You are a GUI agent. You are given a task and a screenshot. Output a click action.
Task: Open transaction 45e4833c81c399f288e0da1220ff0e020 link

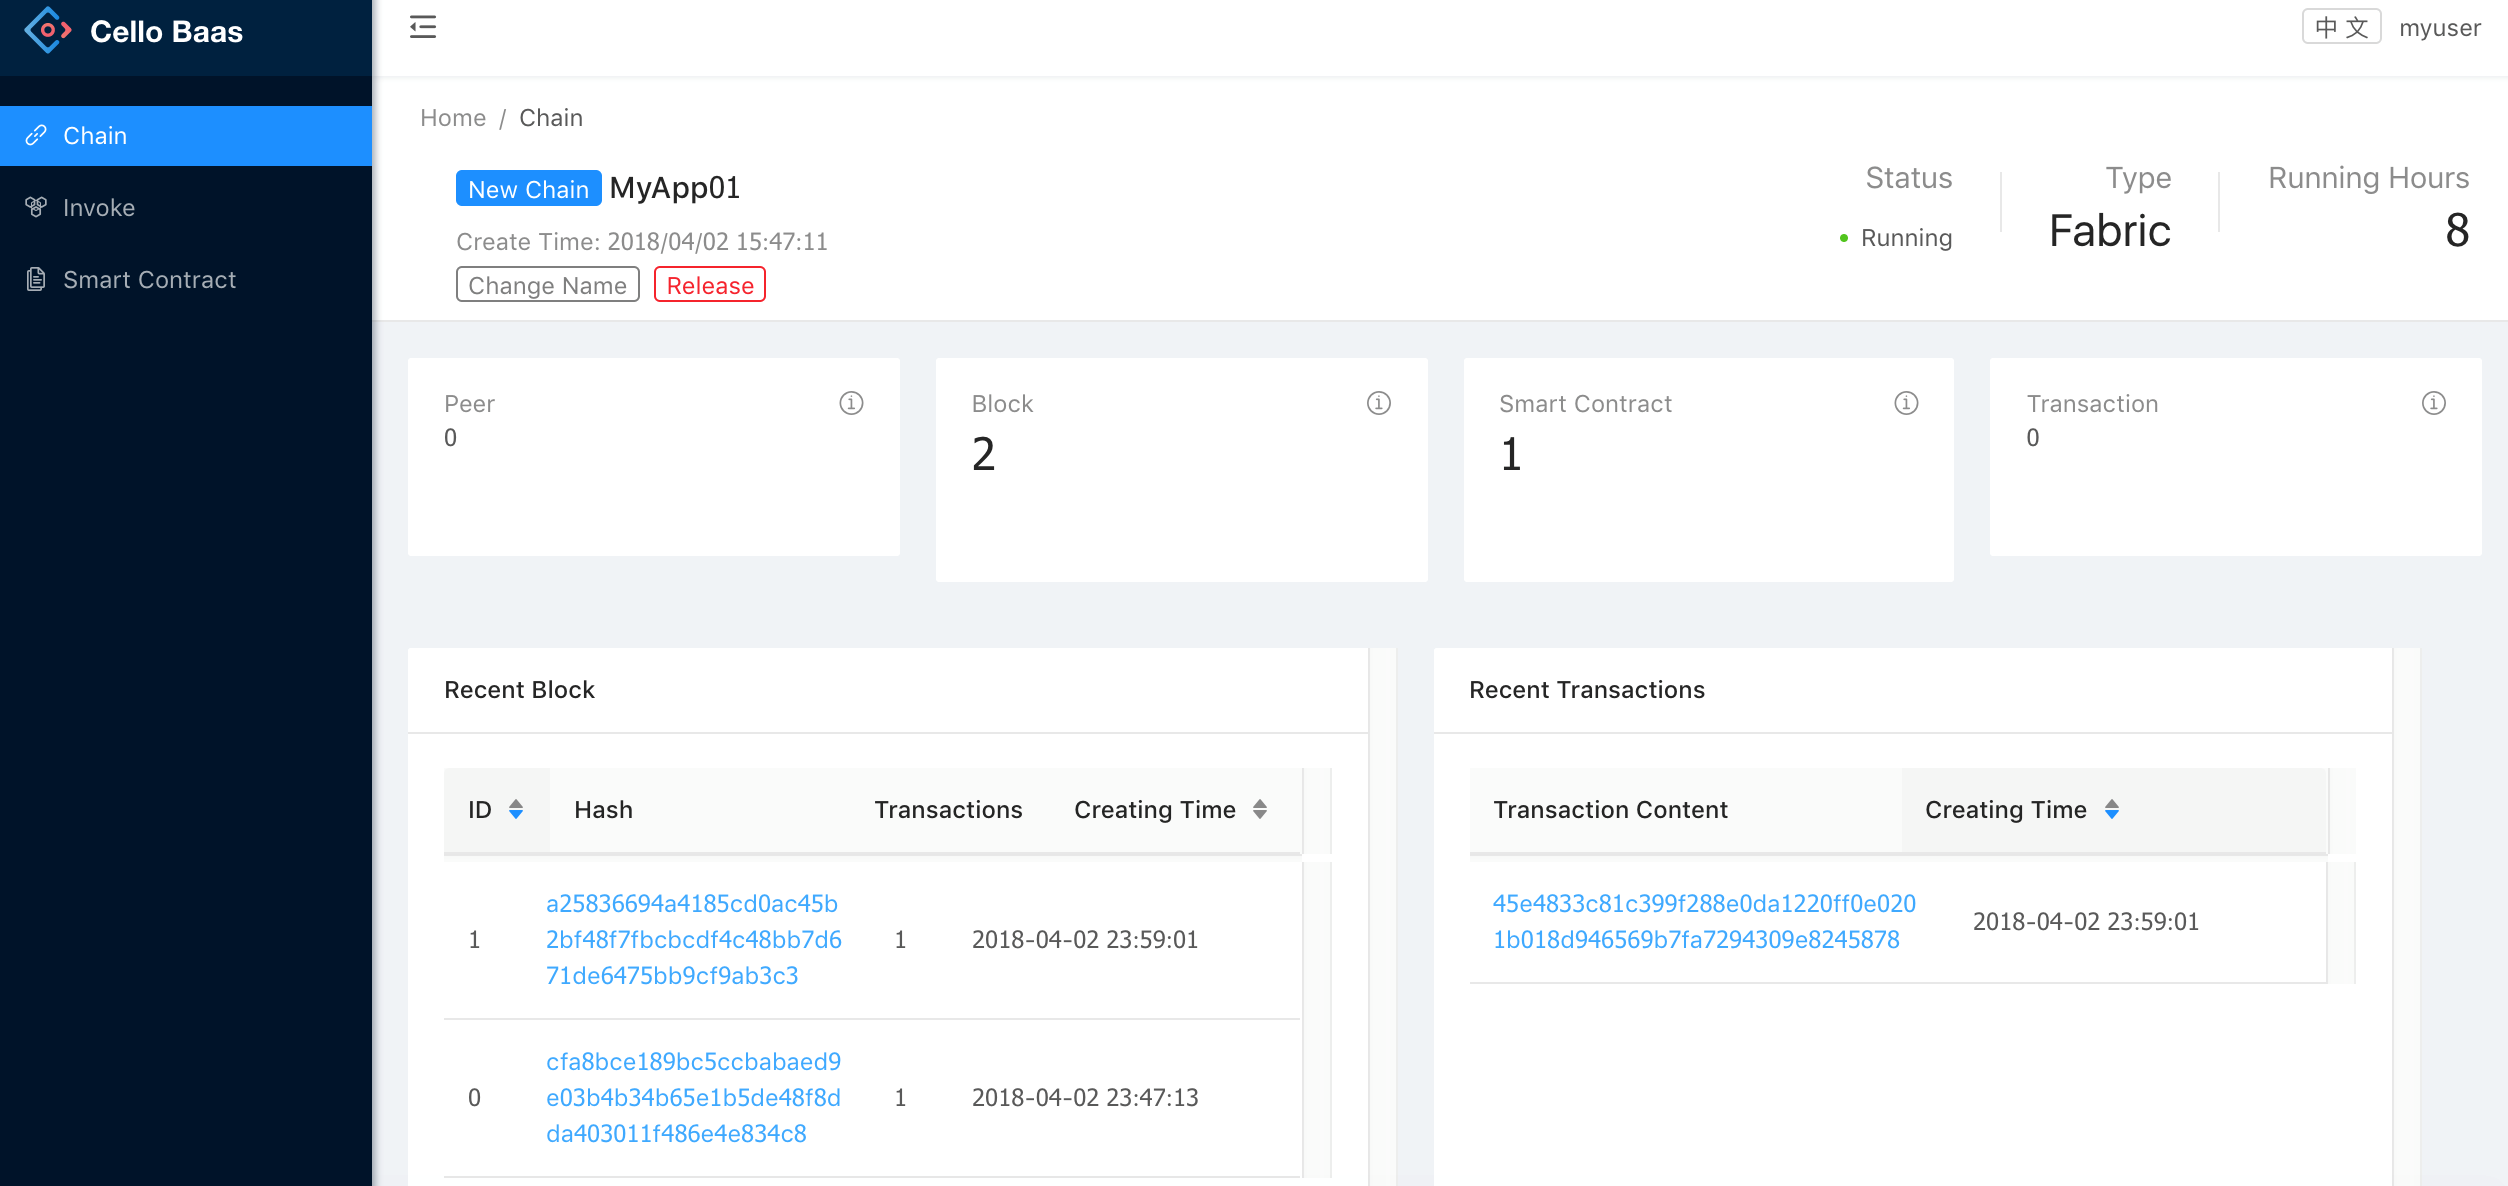coord(1704,922)
